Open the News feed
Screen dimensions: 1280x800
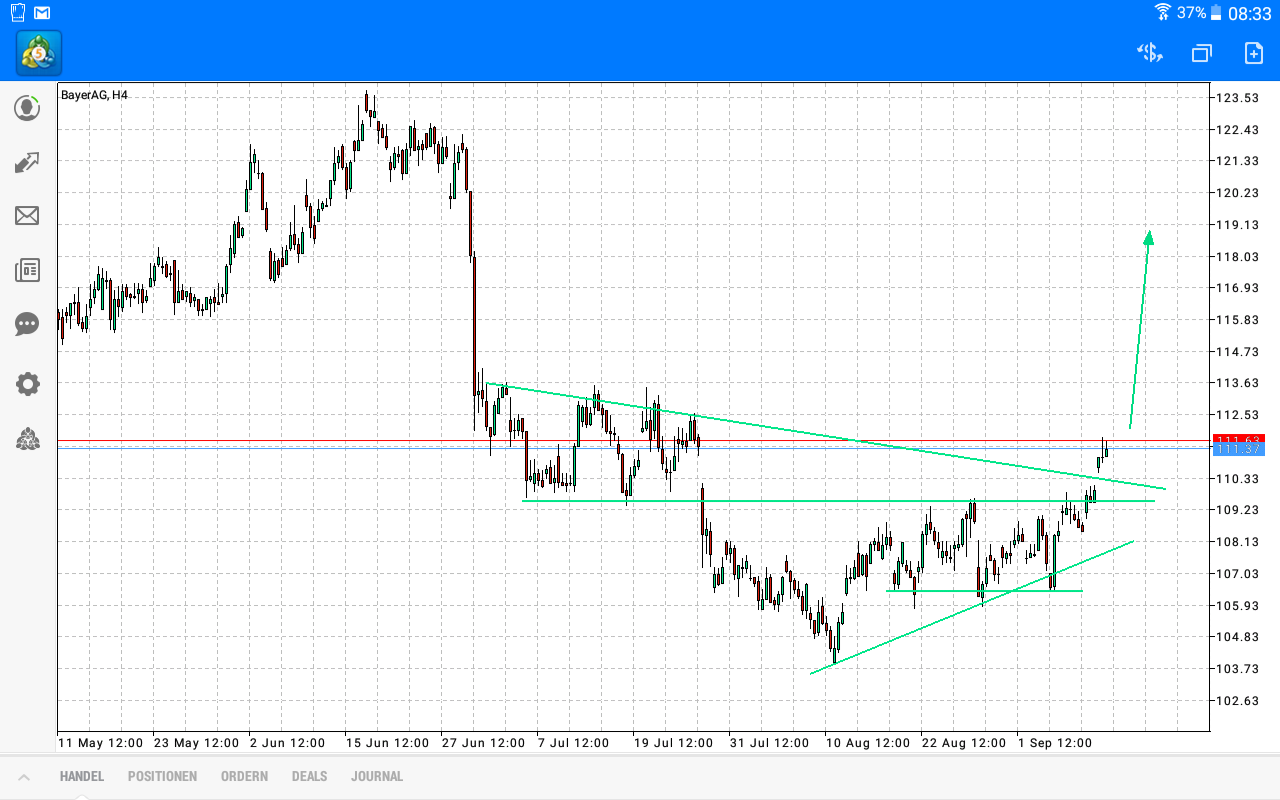(x=27, y=270)
